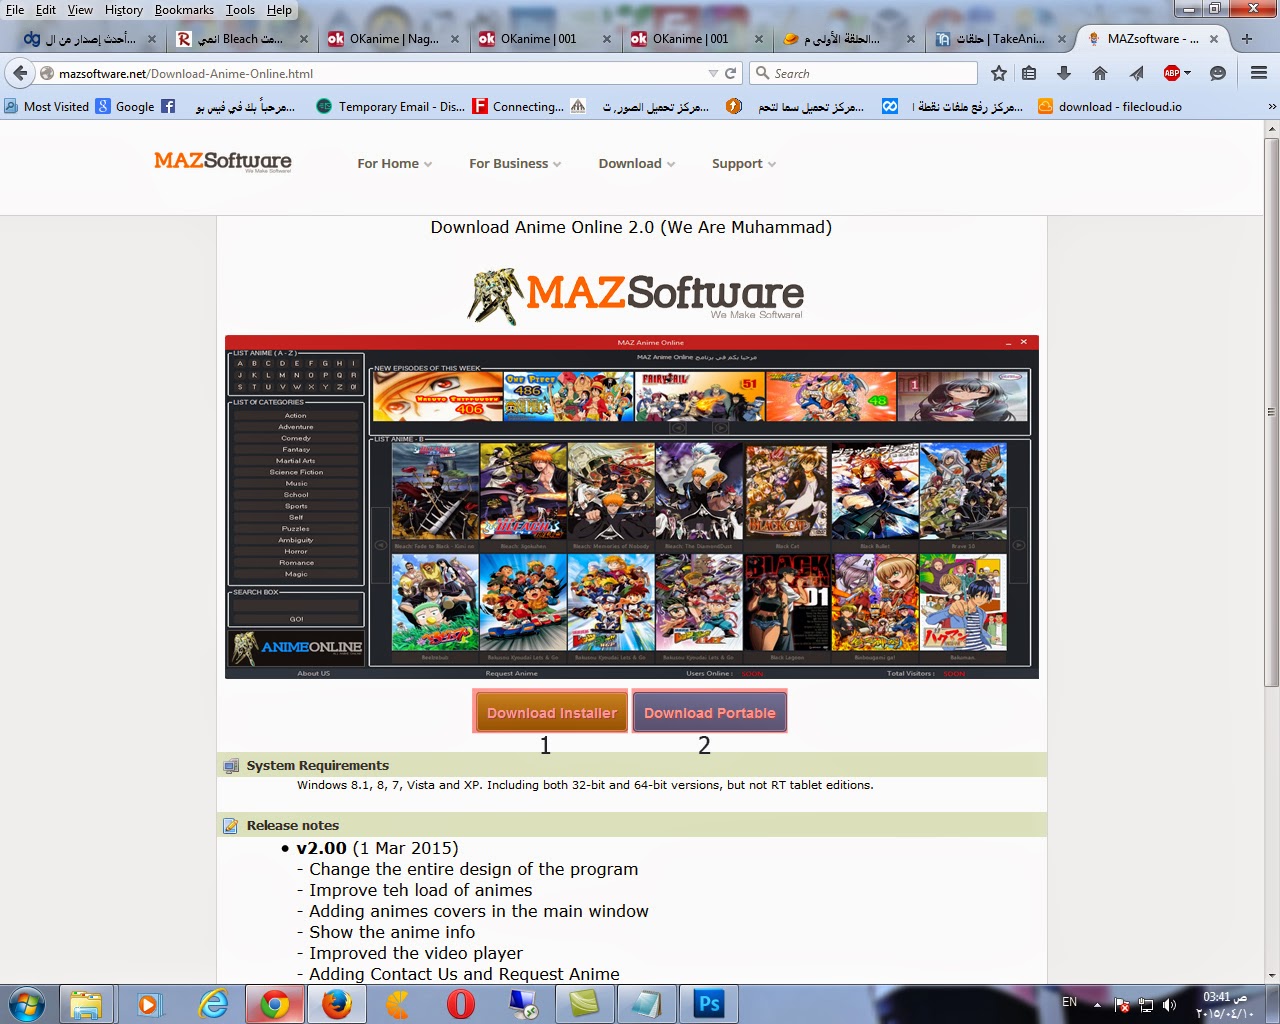This screenshot has width=1280, height=1024.
Task: Open the Google bookmark
Action: 125,106
